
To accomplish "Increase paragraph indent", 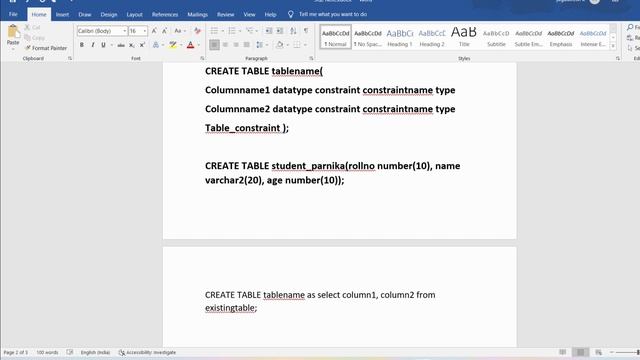I will coord(280,31).
